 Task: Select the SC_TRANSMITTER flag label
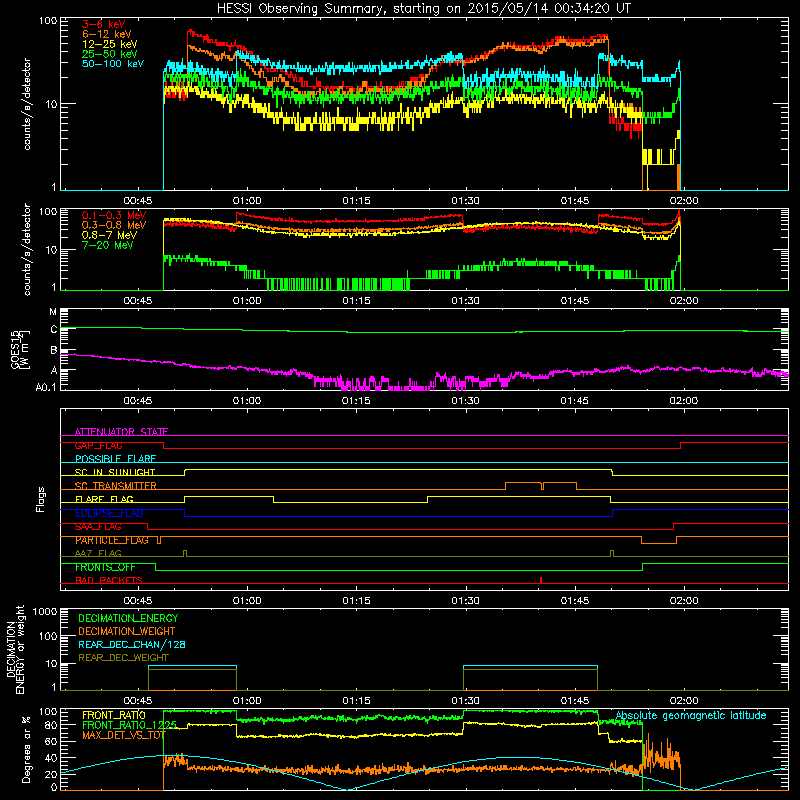[x=115, y=485]
